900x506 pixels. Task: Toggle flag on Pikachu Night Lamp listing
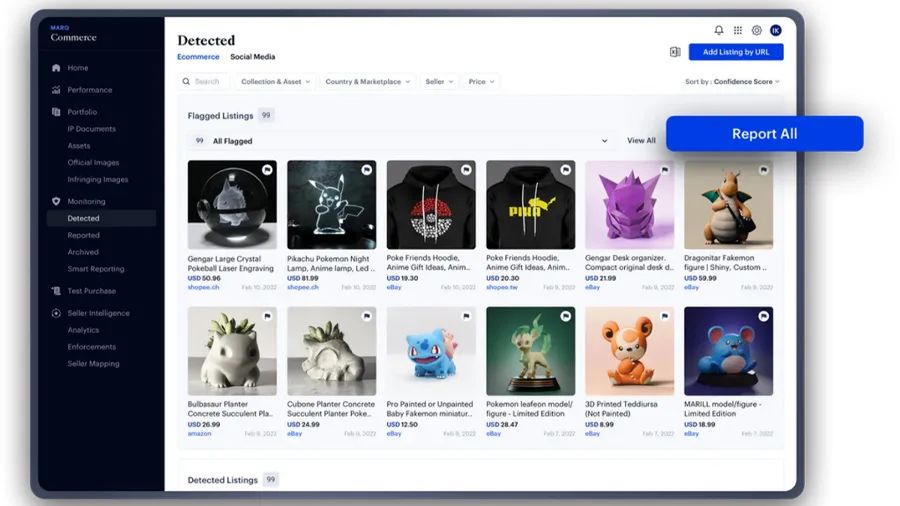coord(367,170)
